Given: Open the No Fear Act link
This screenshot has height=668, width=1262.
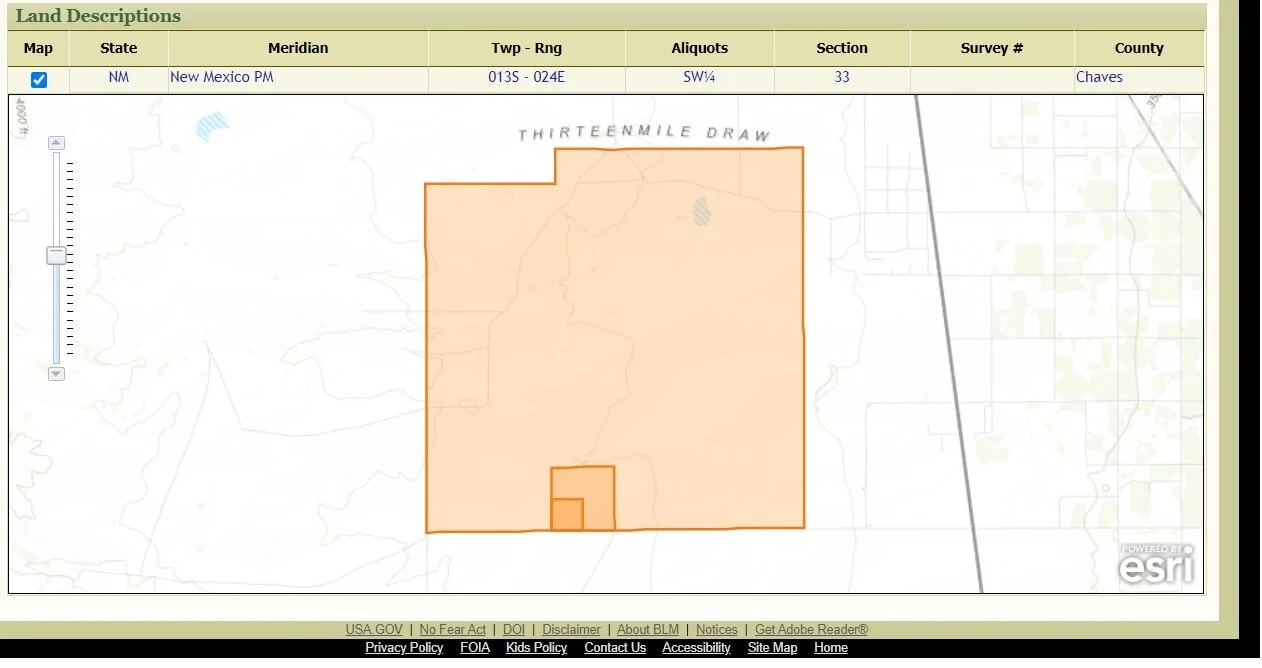Looking at the screenshot, I should point(453,629).
